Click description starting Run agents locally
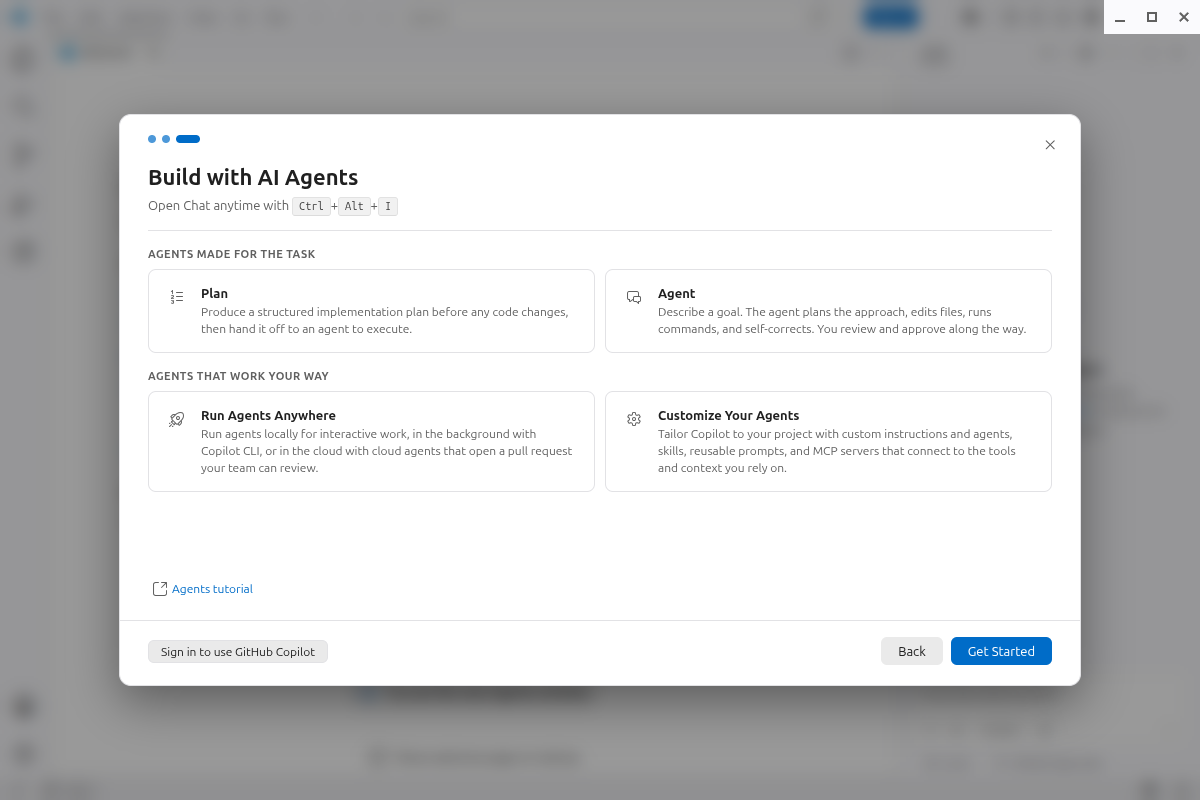Screen dimensions: 1200x800 (x=386, y=451)
